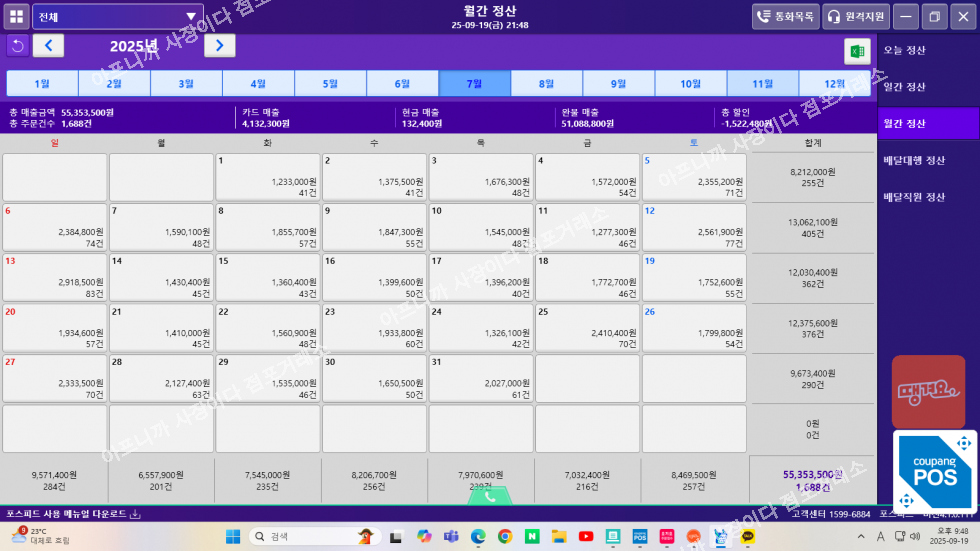980x551 pixels.
Task: Open 배달직원 정산 in the sidebar
Action: pyautogui.click(x=913, y=197)
